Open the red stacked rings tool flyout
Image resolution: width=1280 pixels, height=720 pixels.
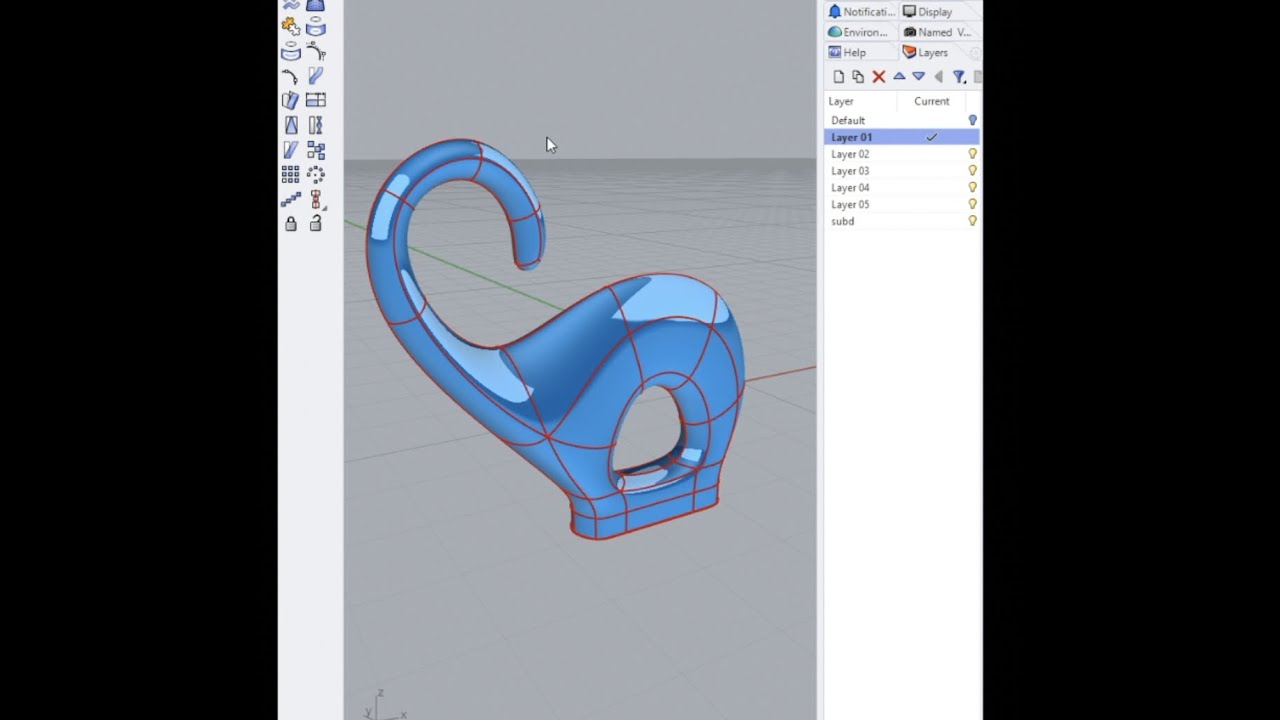pos(316,199)
